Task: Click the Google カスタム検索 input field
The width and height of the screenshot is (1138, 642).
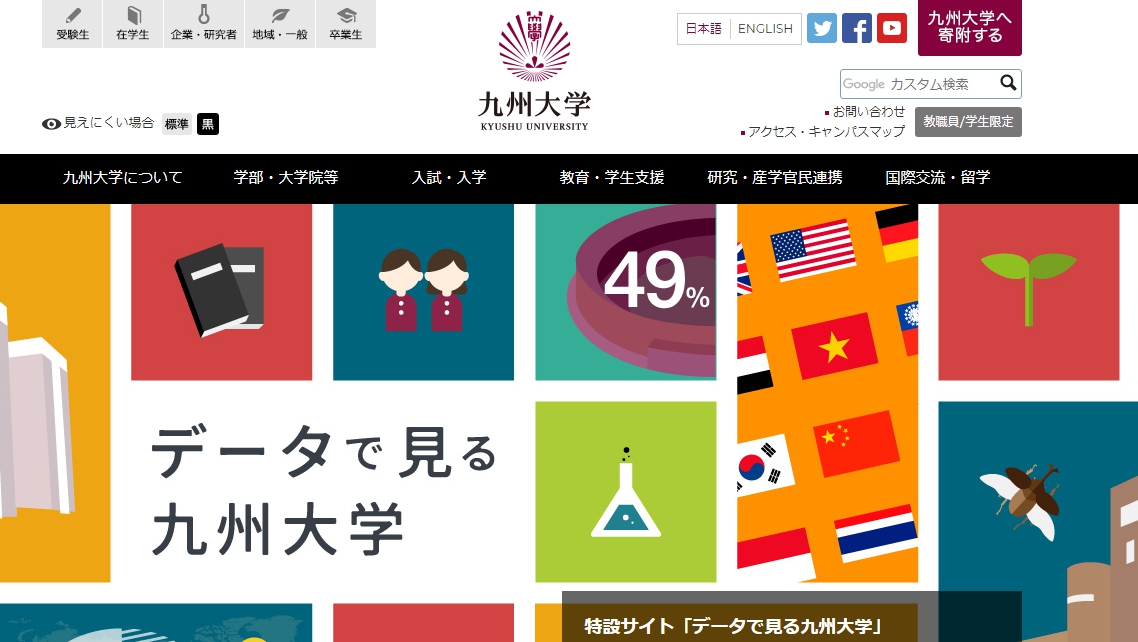Action: click(919, 84)
